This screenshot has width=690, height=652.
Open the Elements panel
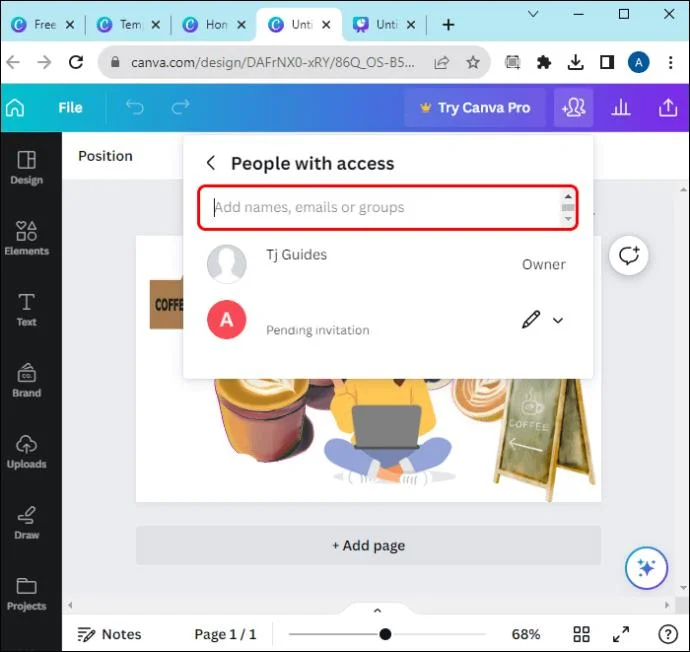[x=27, y=238]
